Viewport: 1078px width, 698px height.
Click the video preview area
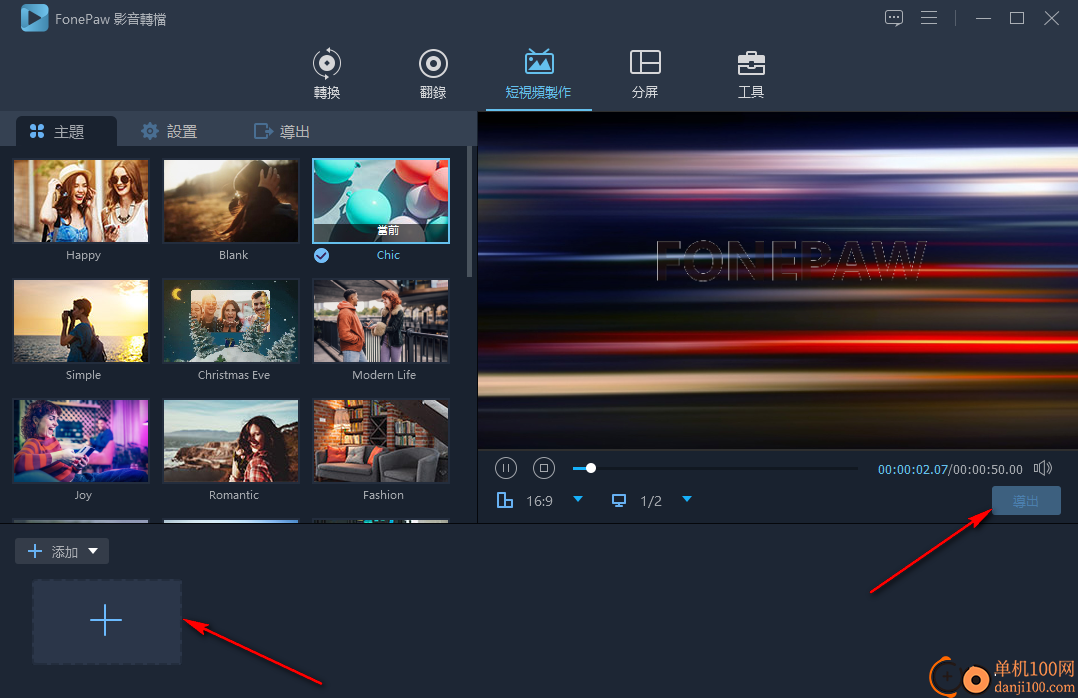point(778,281)
